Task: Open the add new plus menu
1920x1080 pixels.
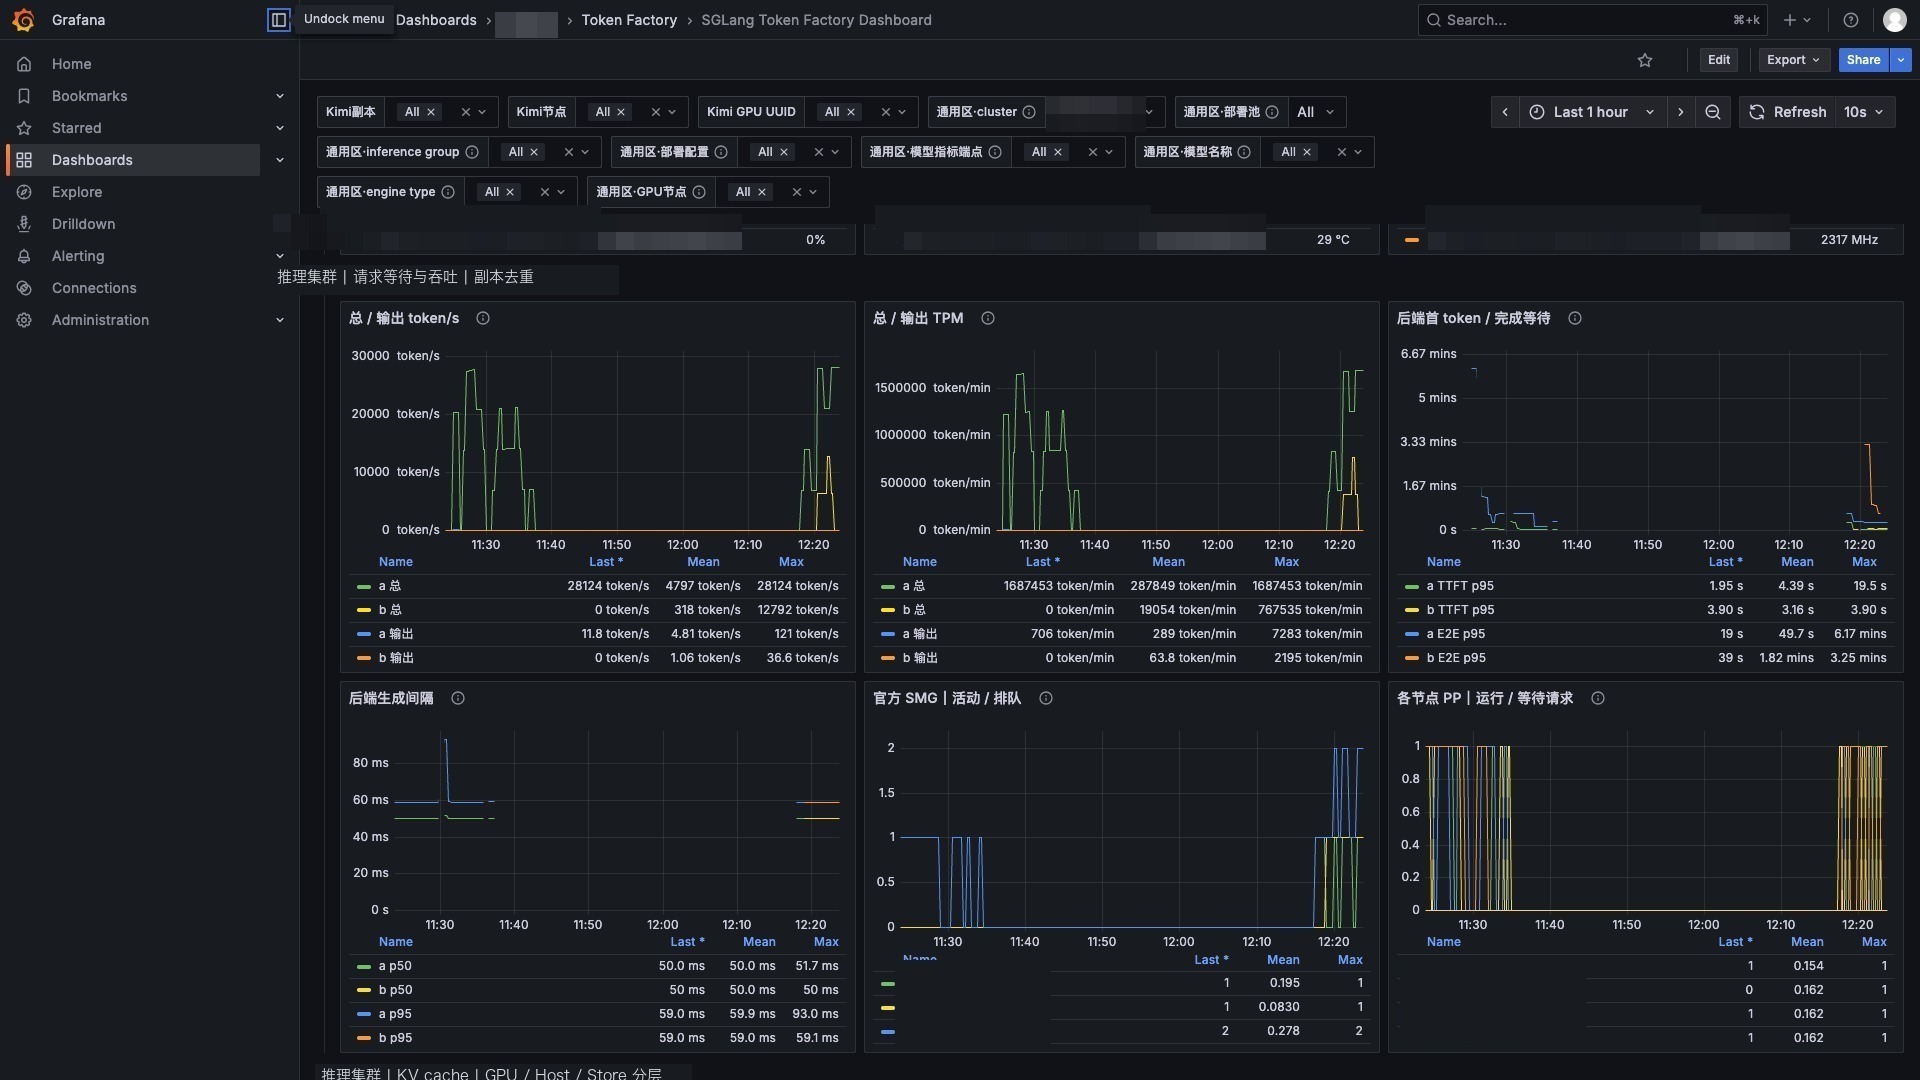Action: click(x=1797, y=20)
